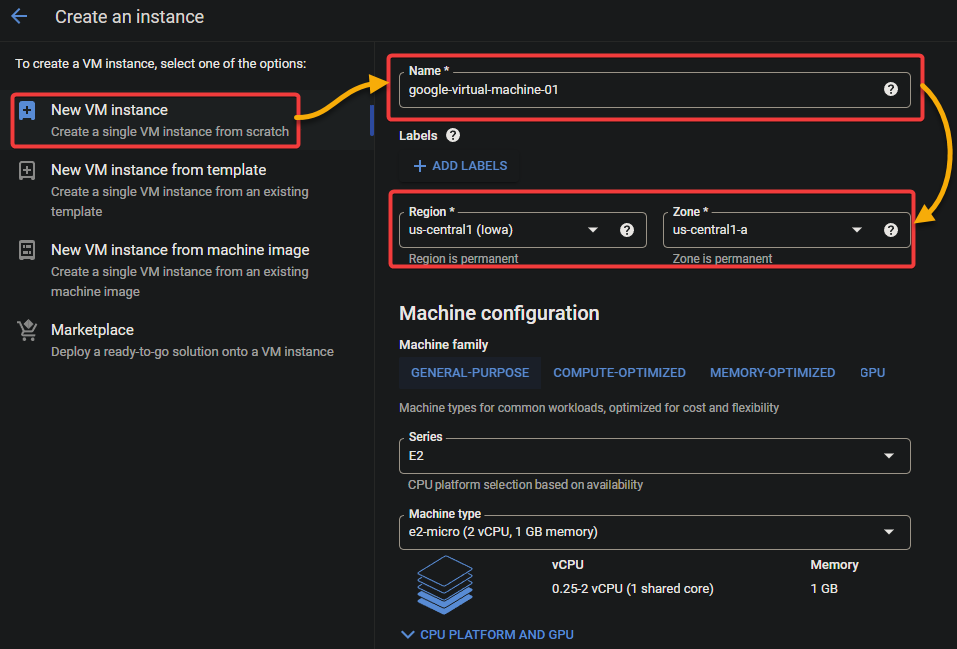This screenshot has height=649, width=957.
Task: Open help icon next to Labels
Action: point(453,136)
